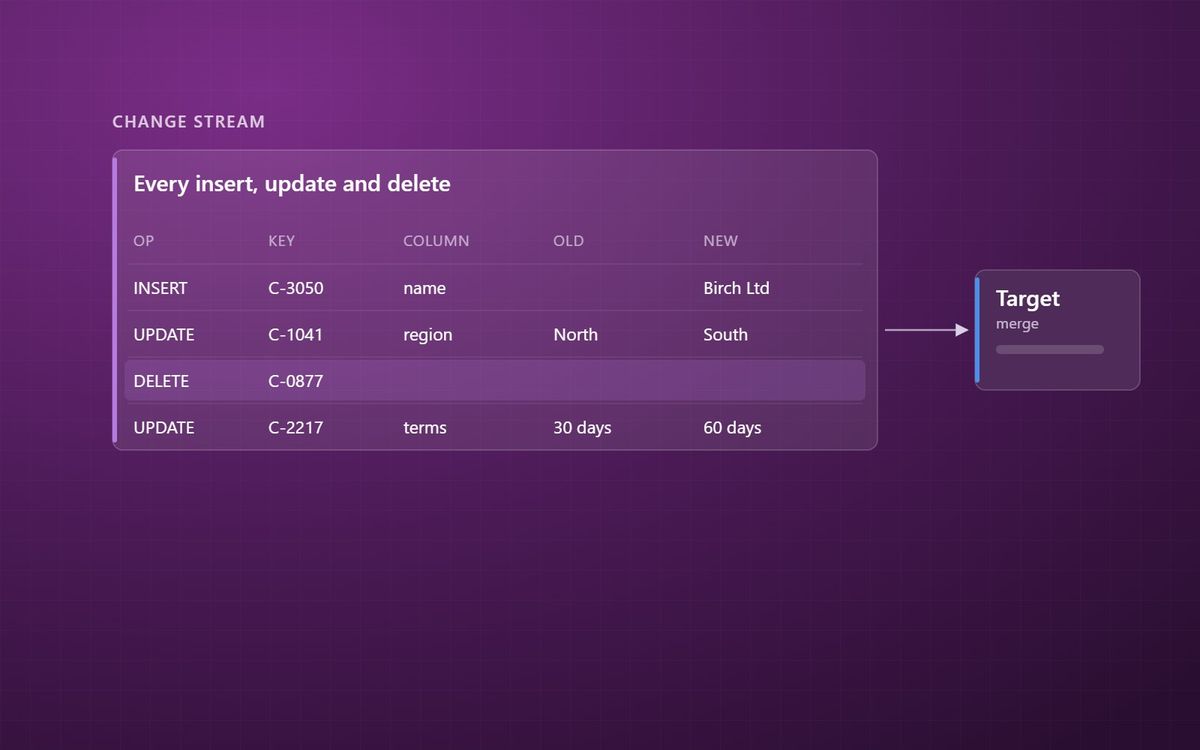Select the INSERT operation cell
The height and width of the screenshot is (750, 1200).
pyautogui.click(x=160, y=288)
